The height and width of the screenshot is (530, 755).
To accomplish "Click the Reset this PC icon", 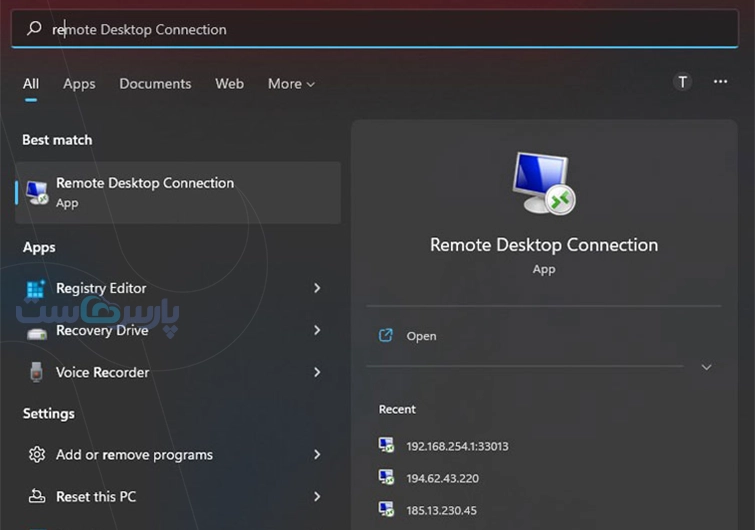I will coord(37,496).
